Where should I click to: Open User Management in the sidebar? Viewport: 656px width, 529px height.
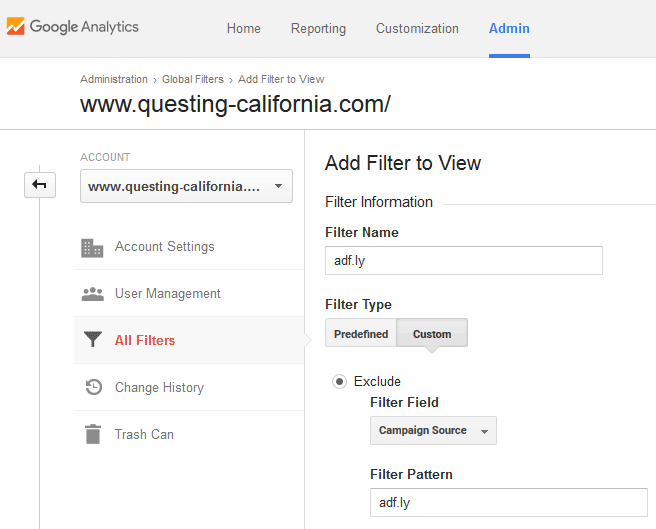pyautogui.click(x=189, y=293)
